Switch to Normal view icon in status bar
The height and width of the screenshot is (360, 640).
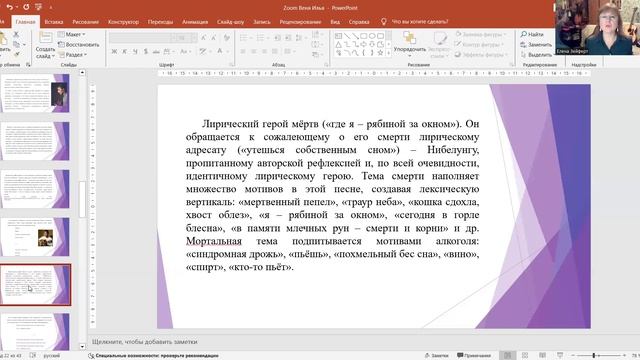click(507, 356)
